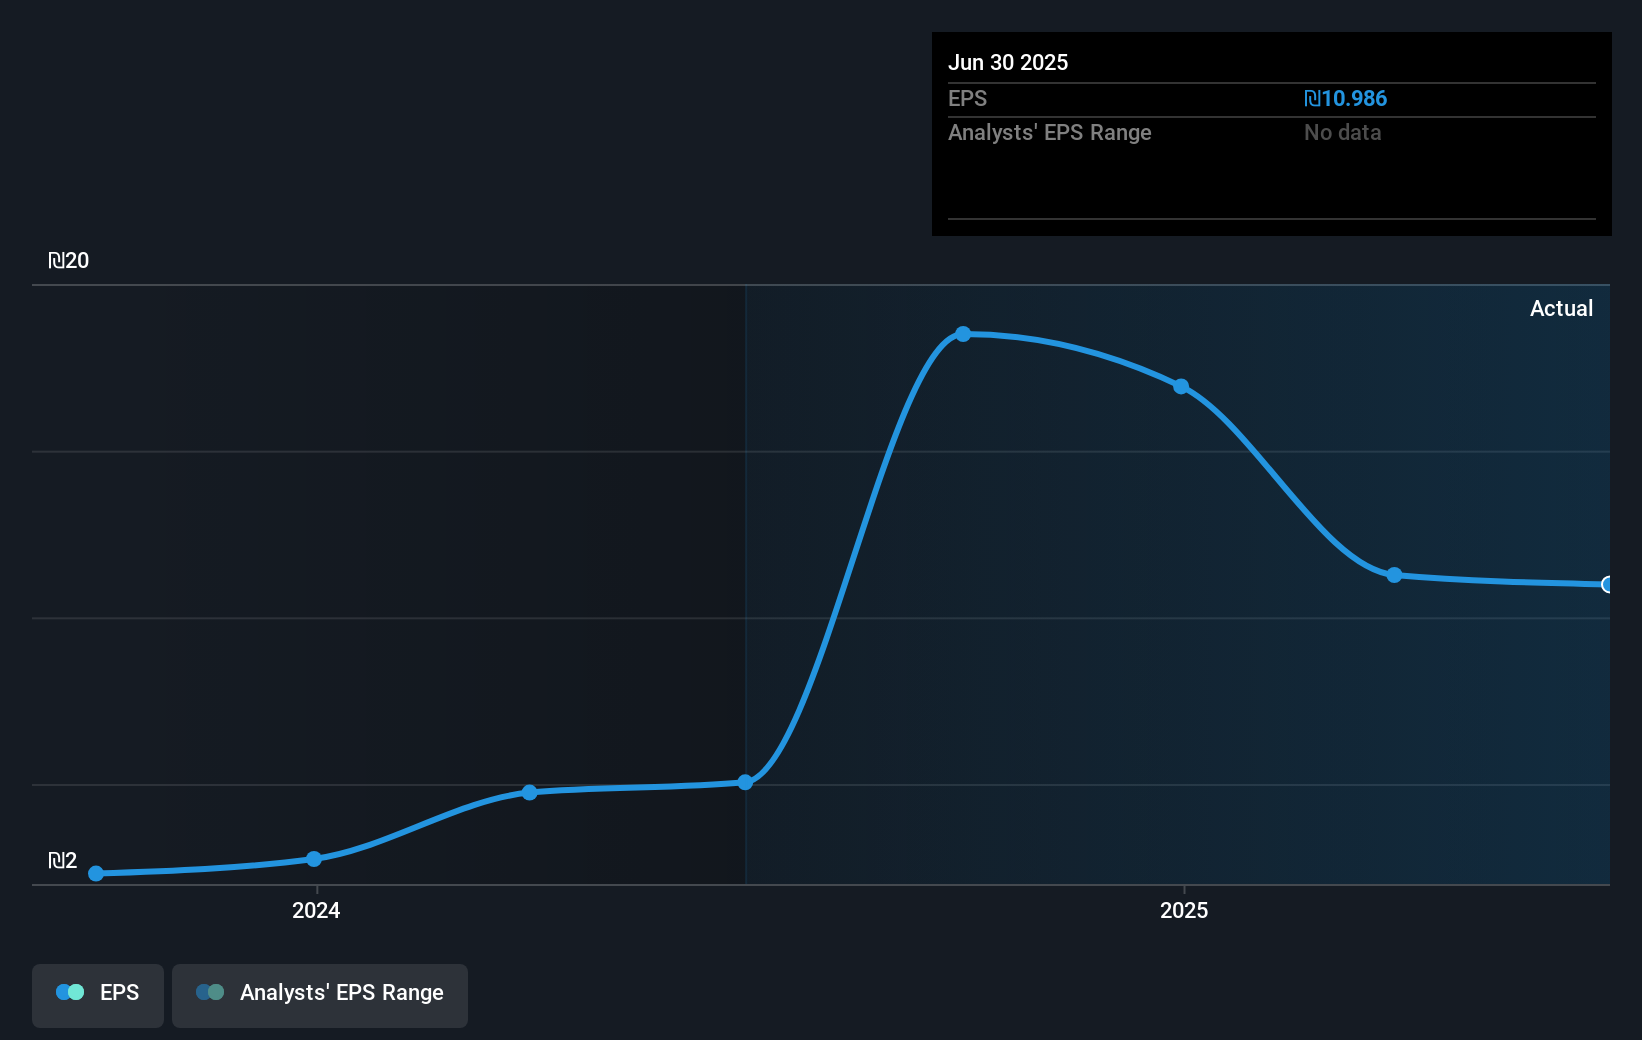Click the EPS legend color dots icon
Screen dimensions: 1642x1040
point(70,992)
